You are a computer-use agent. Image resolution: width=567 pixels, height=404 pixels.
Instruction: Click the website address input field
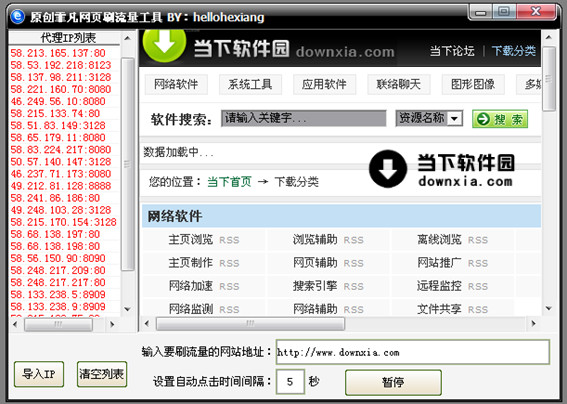[x=413, y=352]
